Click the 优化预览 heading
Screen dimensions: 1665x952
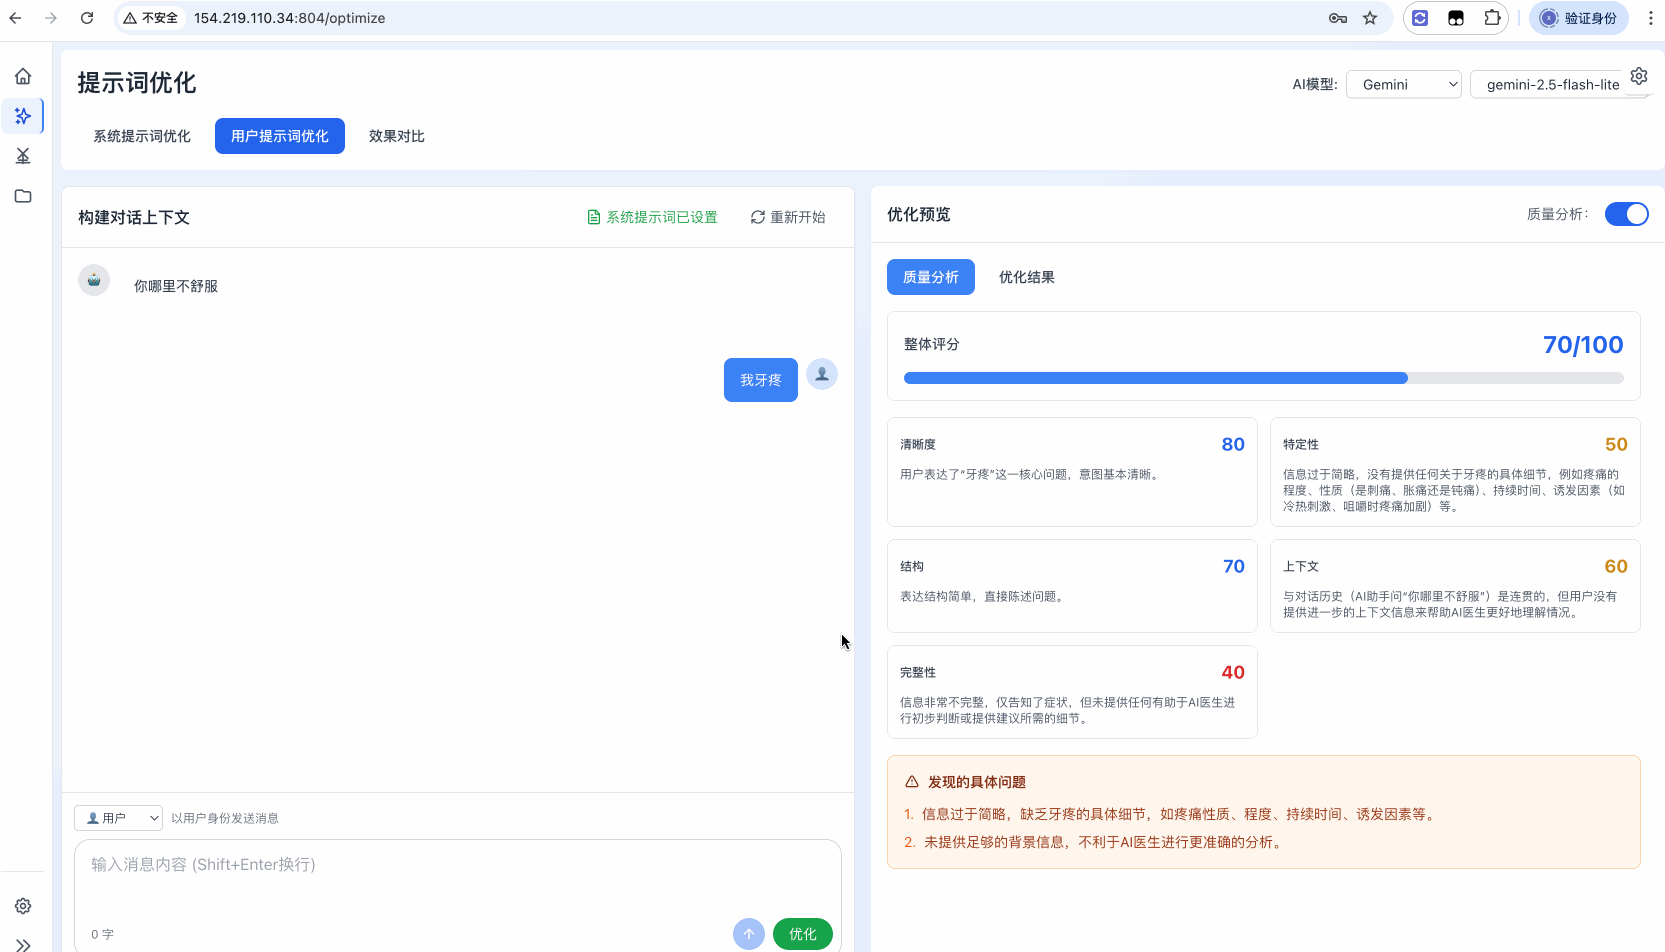pos(919,214)
